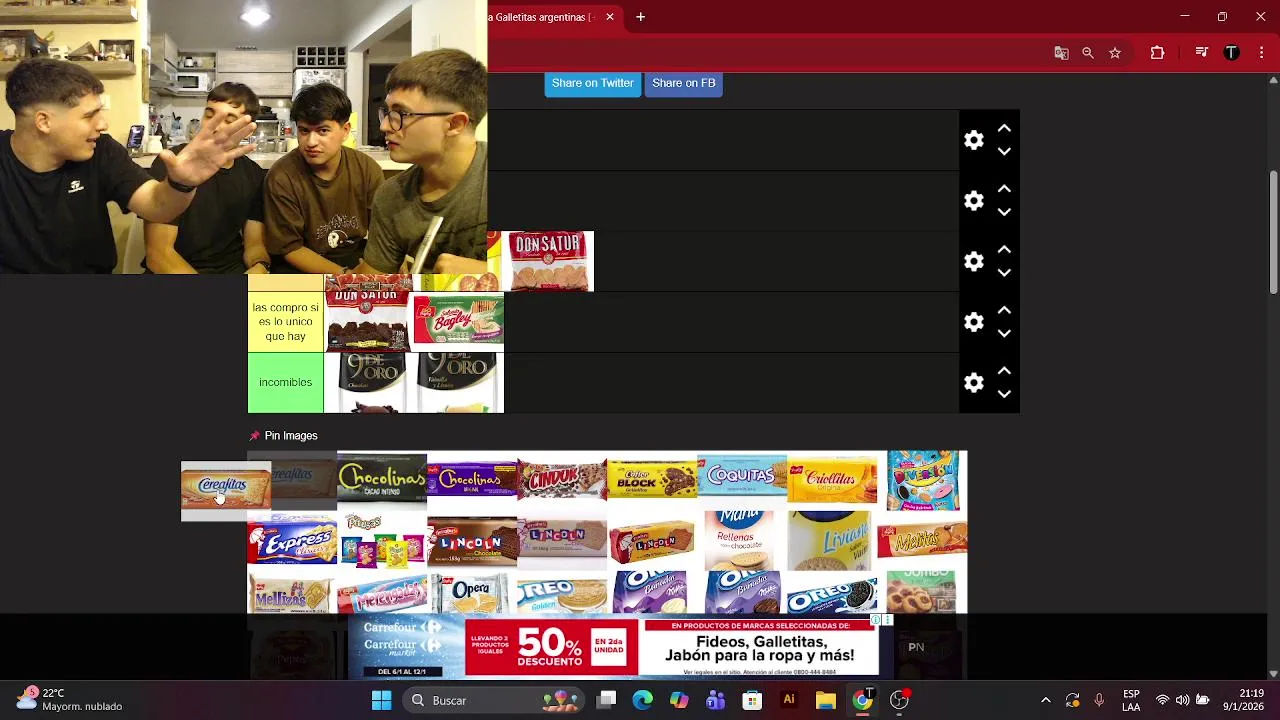Move the Don Satur bag row down
1280x720 pixels.
(x=1004, y=272)
